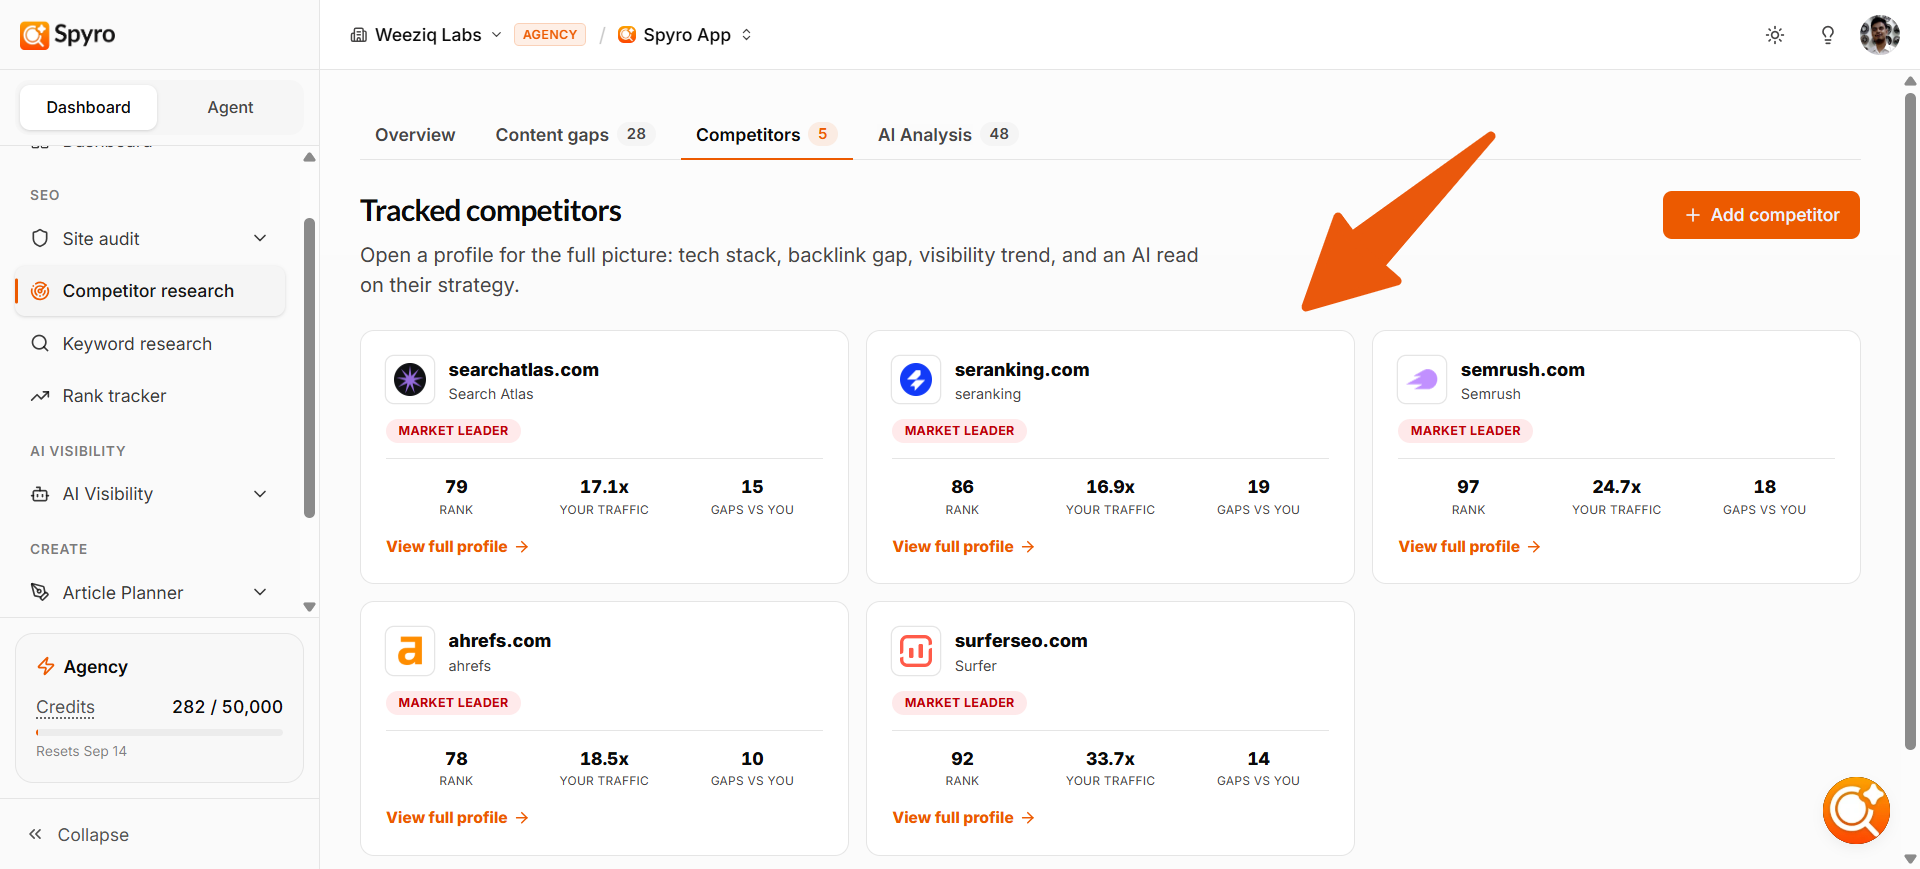Click the sidebar vertical scrollbar
Viewport: 1920px width, 869px height.
click(310, 367)
